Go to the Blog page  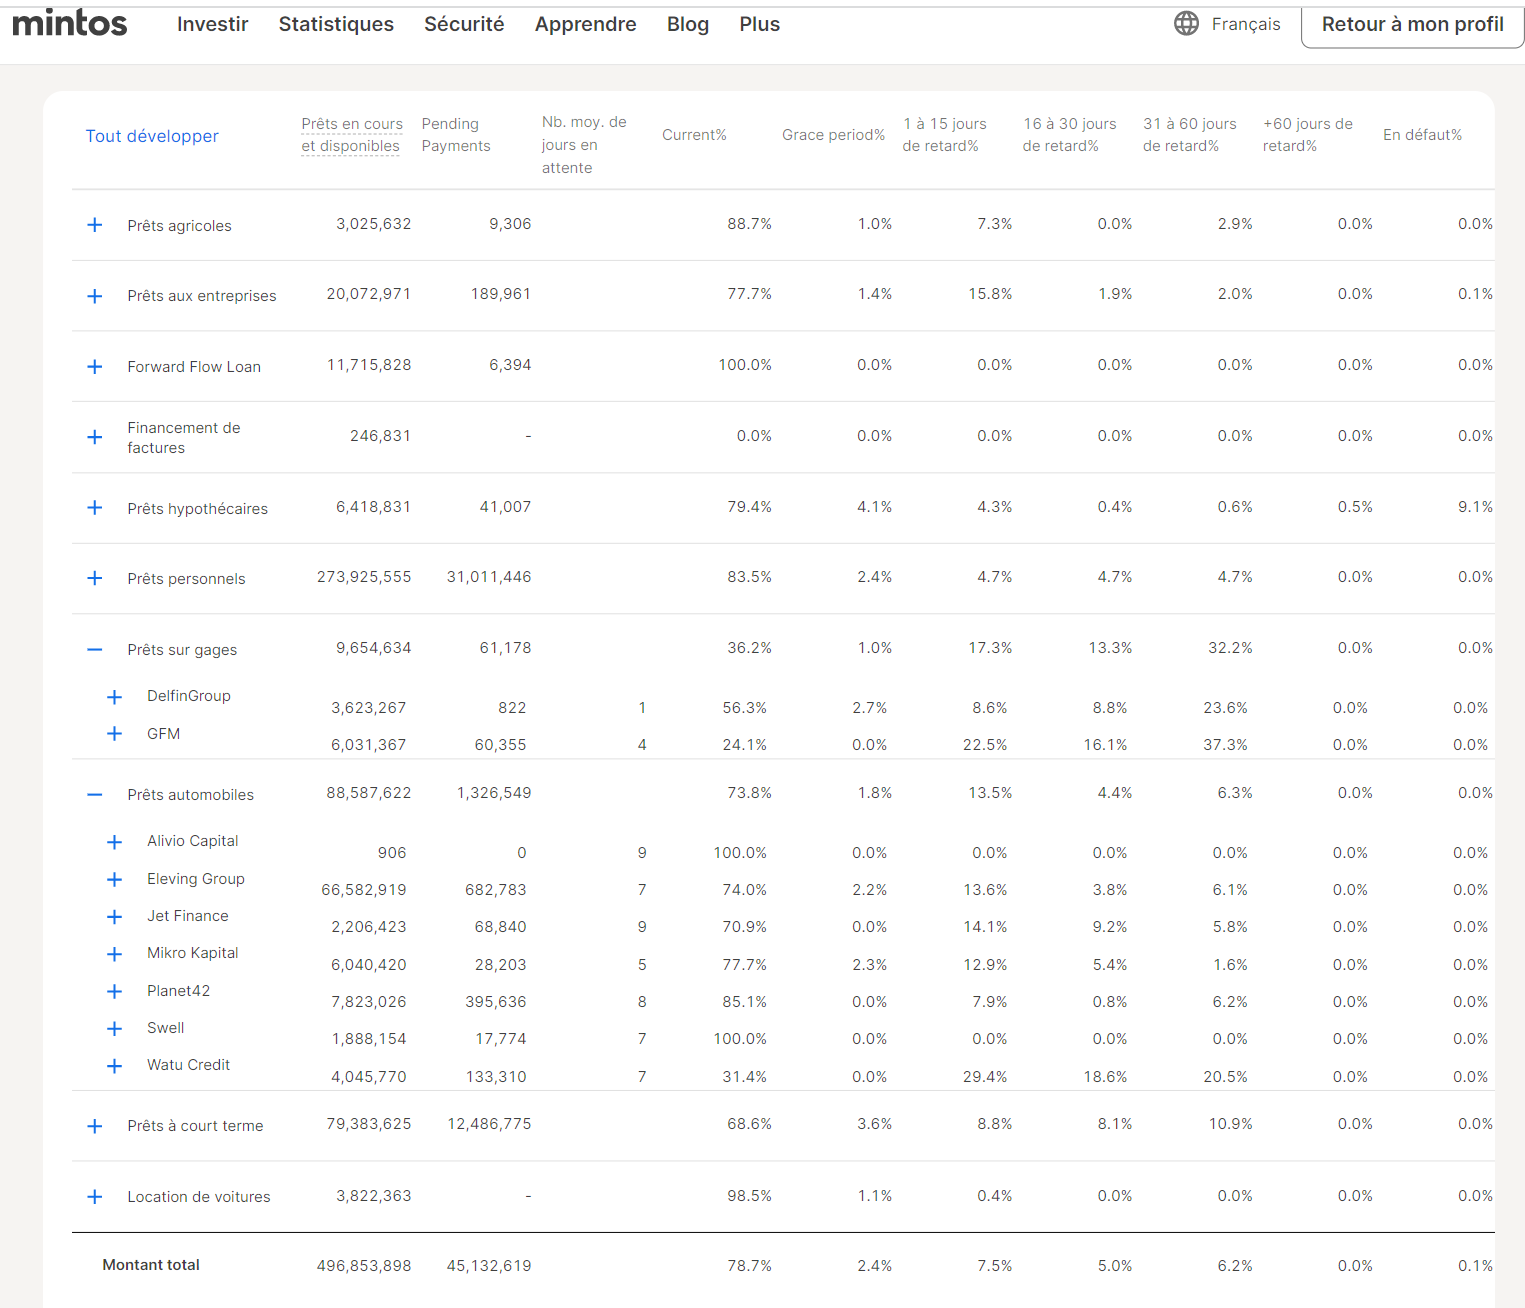[688, 24]
